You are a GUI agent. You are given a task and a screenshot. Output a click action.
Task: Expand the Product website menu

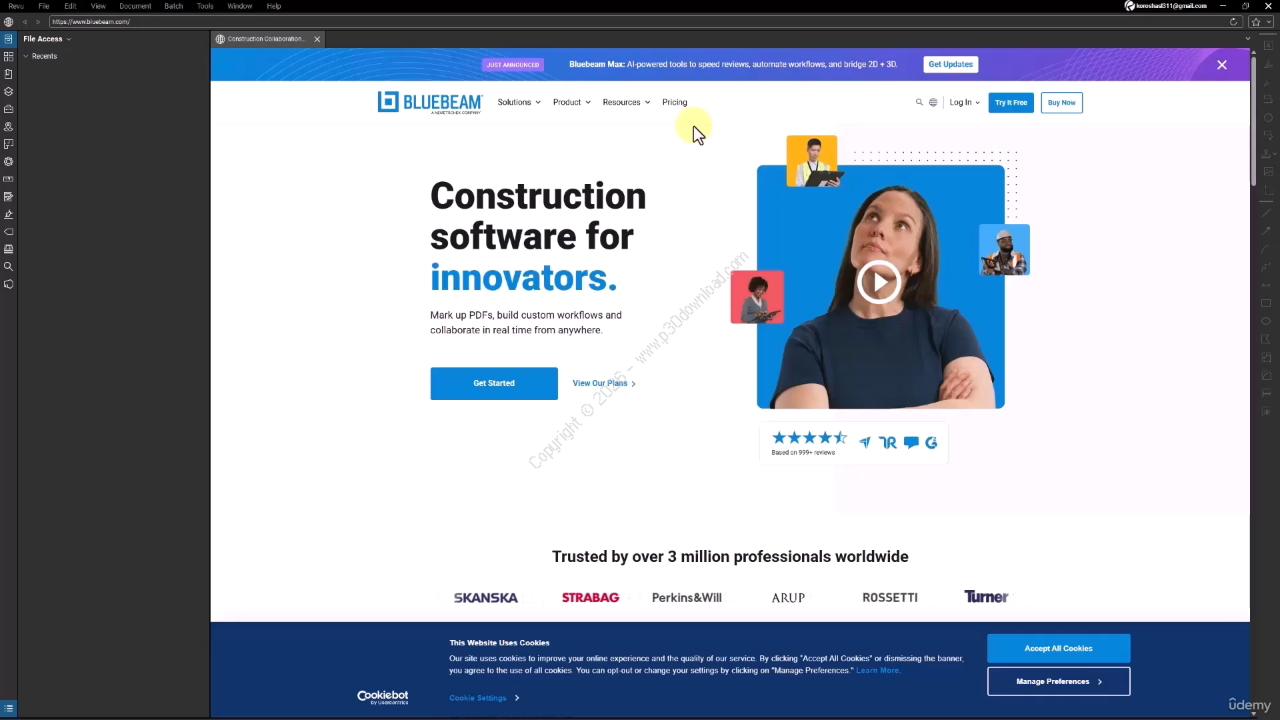tap(572, 102)
